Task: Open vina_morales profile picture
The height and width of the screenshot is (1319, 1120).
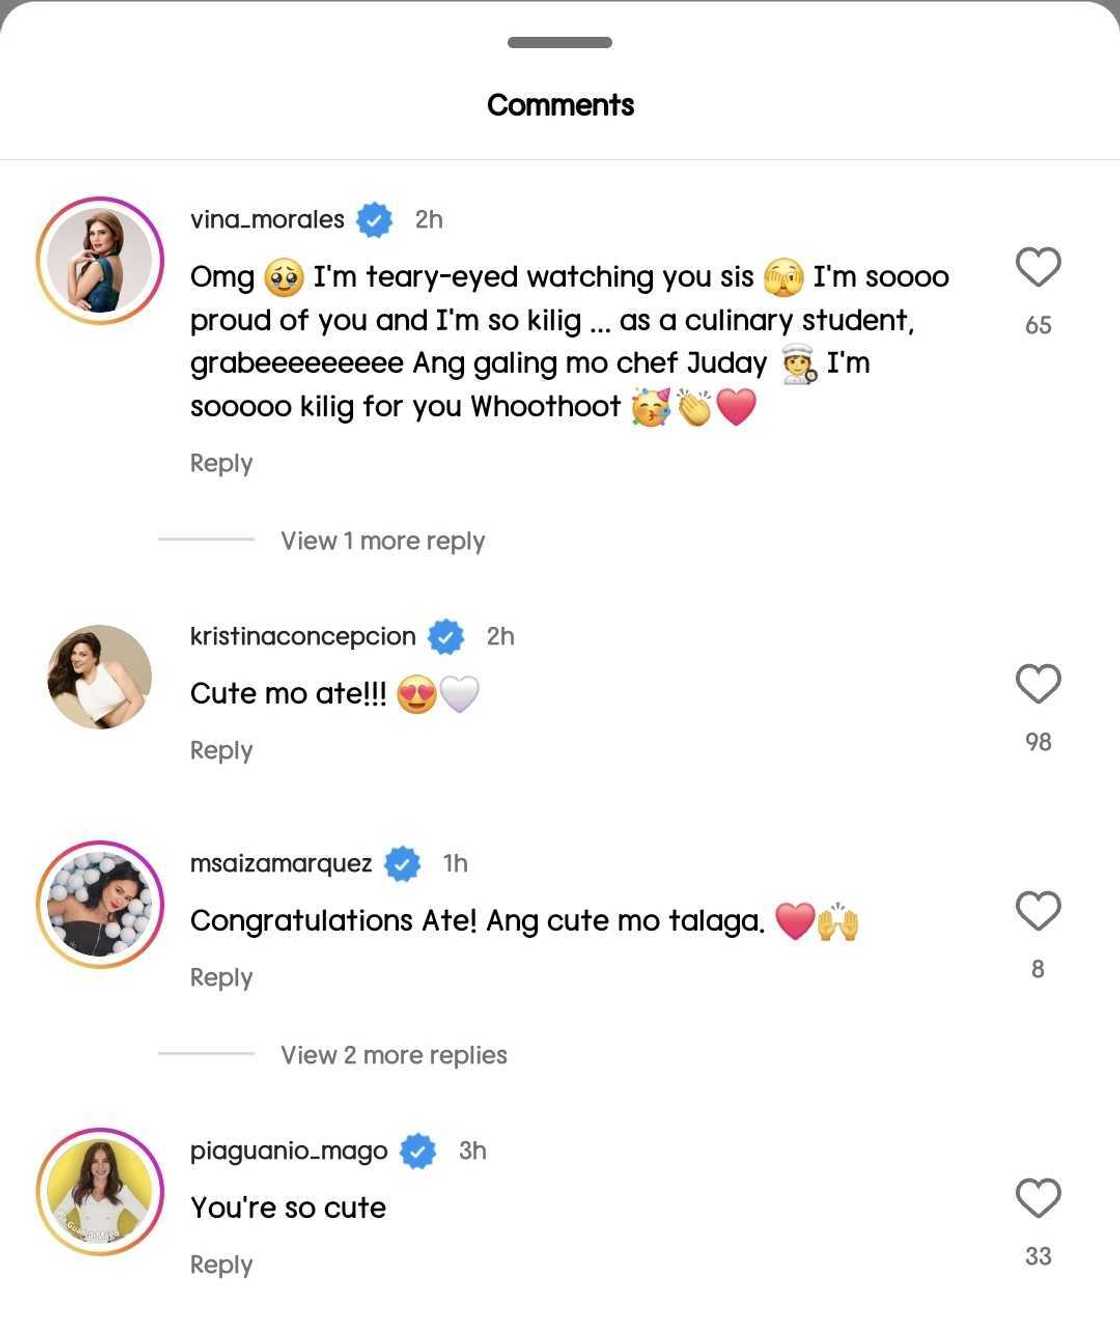Action: 100,260
